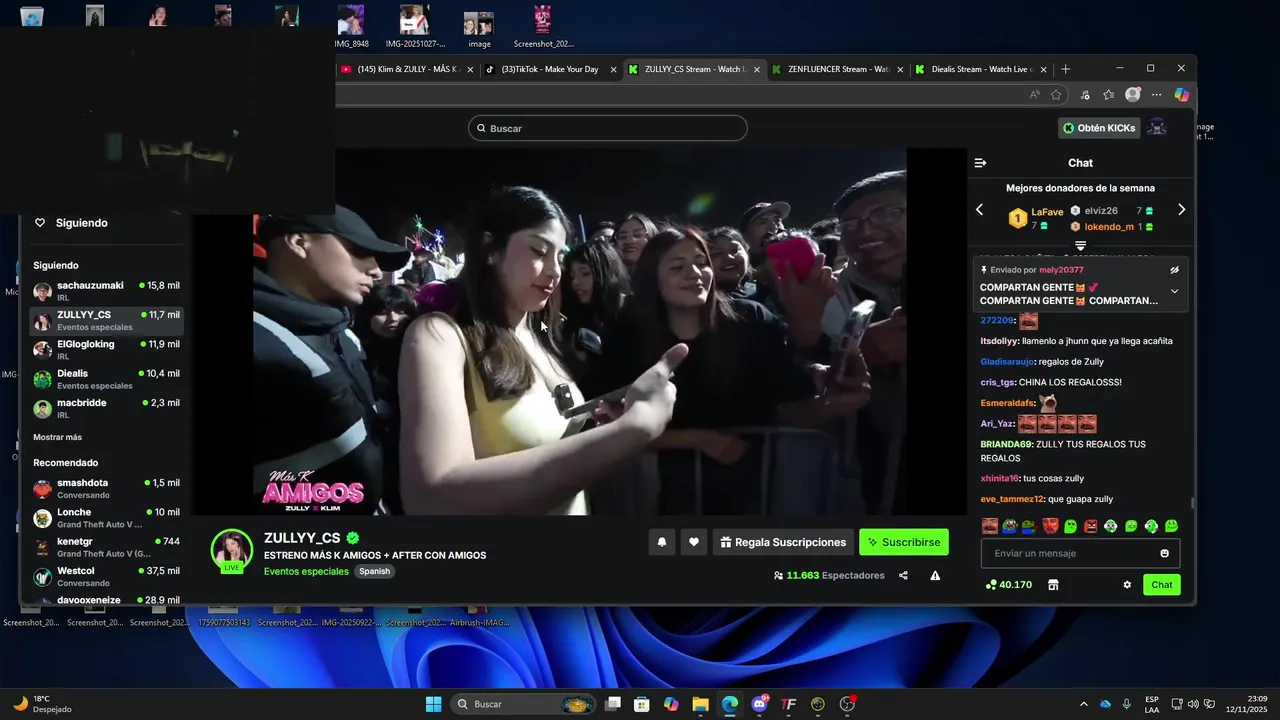Screen dimensions: 1280x720
Task: Open File Explorer from taskbar
Action: (700, 704)
